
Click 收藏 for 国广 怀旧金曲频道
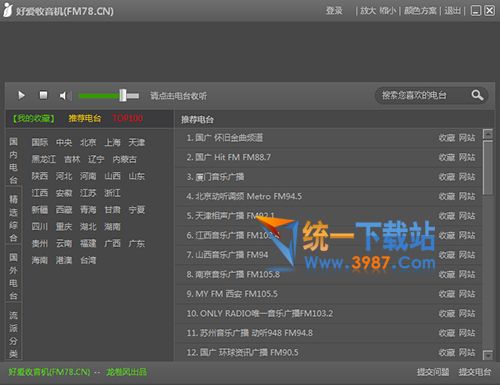447,138
